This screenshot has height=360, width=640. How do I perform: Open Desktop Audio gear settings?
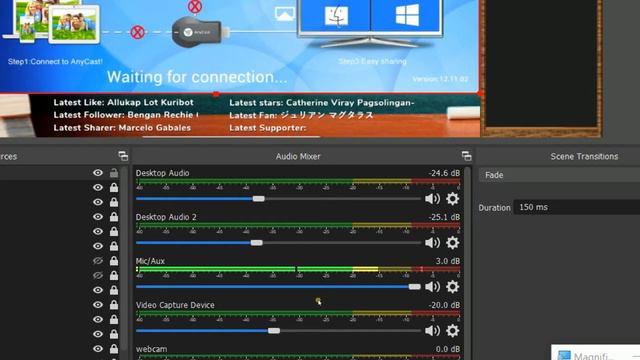point(452,199)
